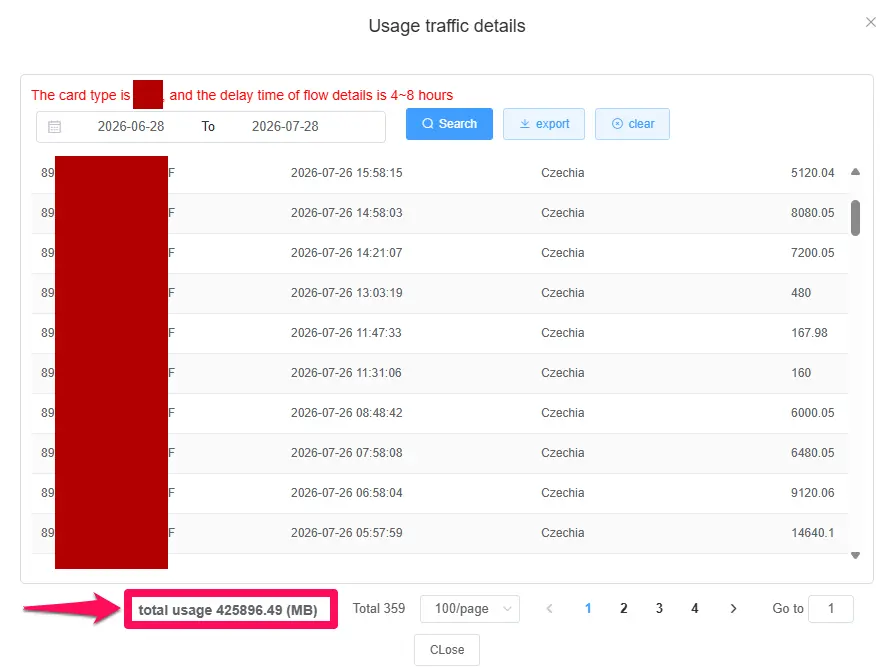Click the scrollbar up arrow
The width and height of the screenshot is (890, 667).
[855, 172]
